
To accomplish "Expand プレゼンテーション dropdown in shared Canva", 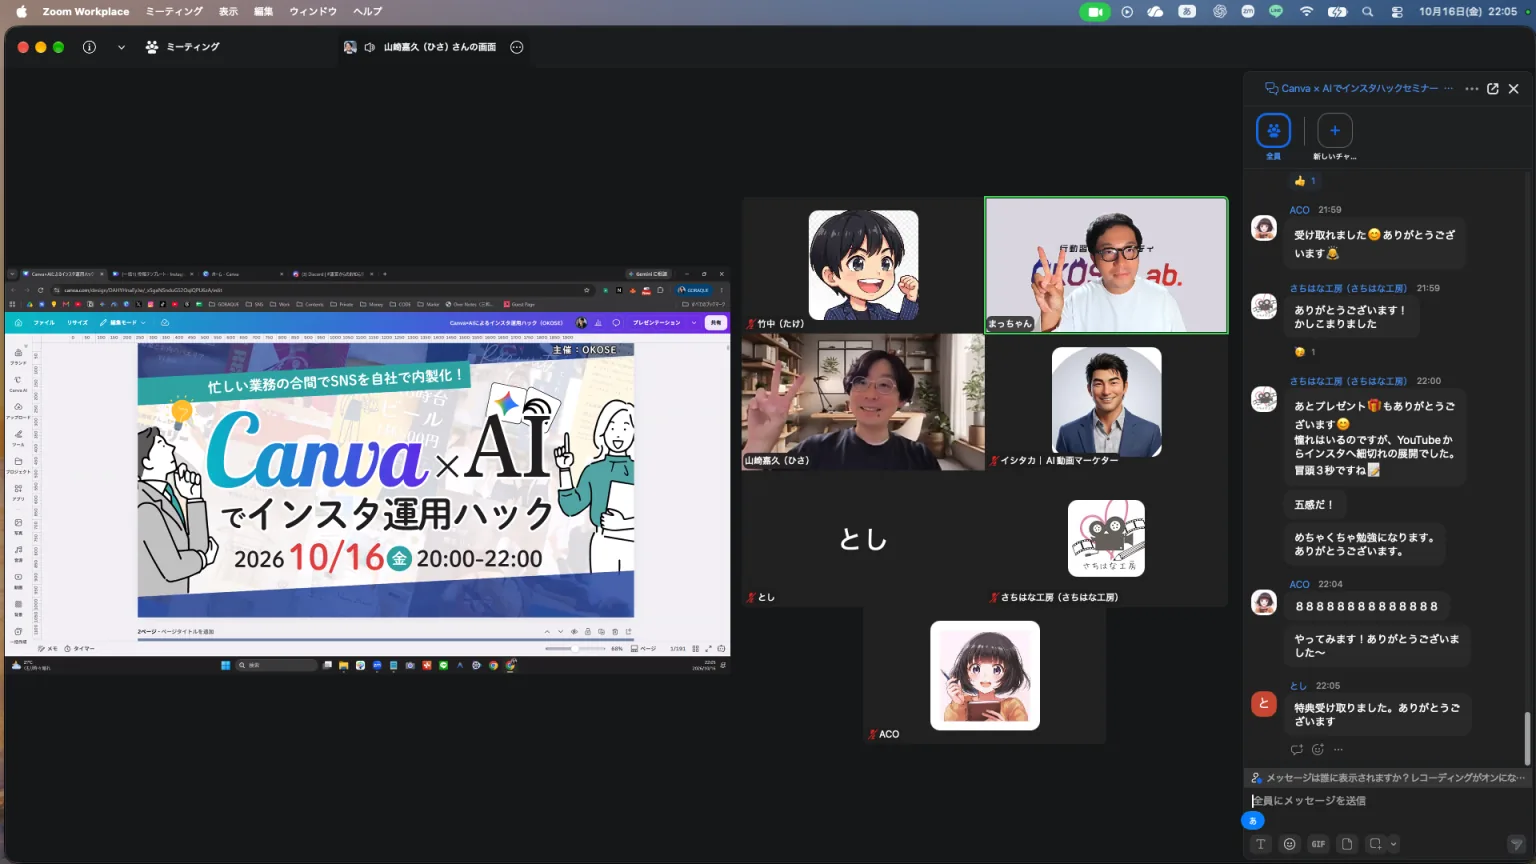I will pyautogui.click(x=694, y=323).
